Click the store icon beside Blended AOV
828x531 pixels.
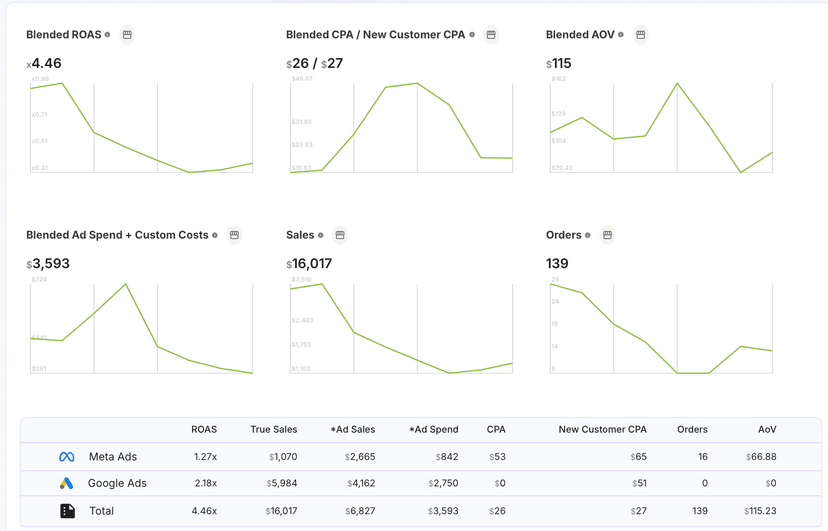point(641,35)
